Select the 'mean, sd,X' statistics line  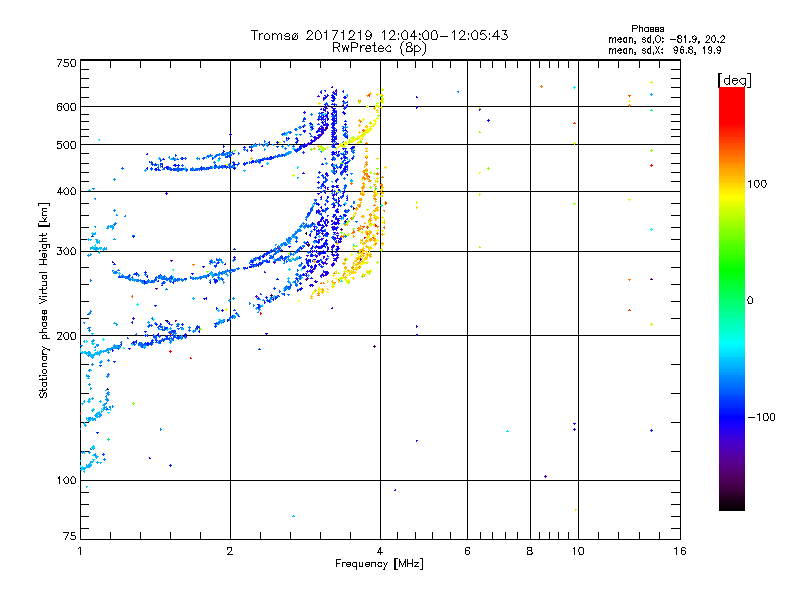(664, 50)
